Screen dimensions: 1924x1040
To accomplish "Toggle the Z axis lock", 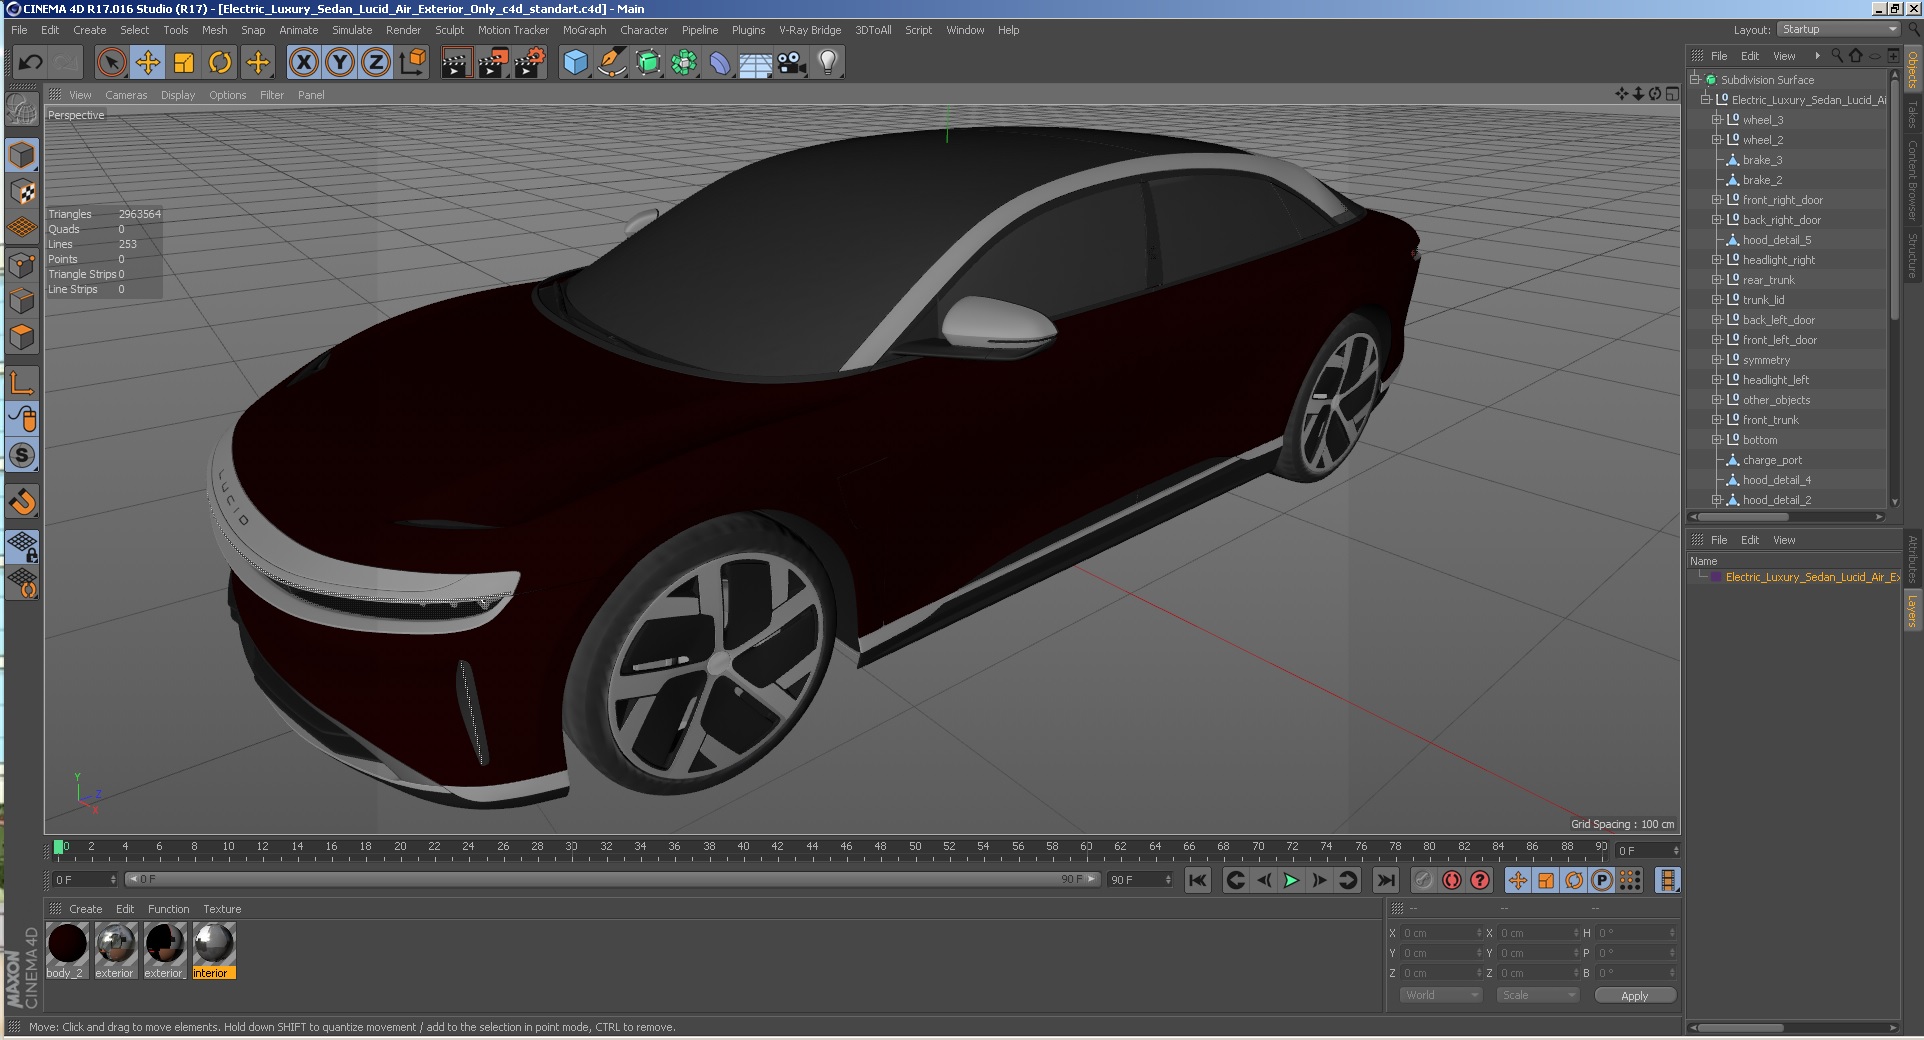I will [x=376, y=63].
